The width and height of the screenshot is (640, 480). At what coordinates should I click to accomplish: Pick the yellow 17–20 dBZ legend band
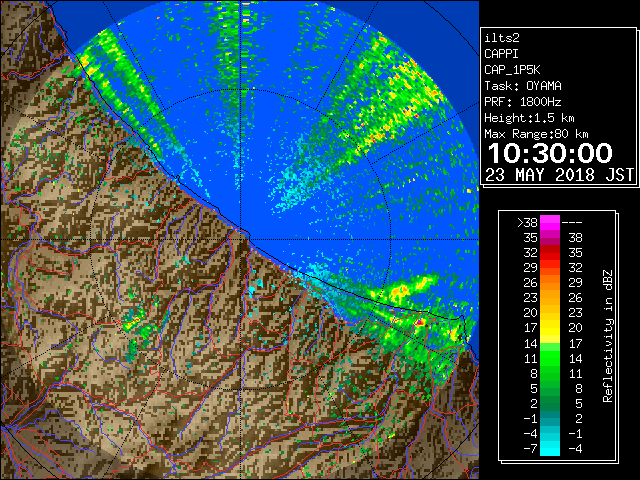coord(550,328)
